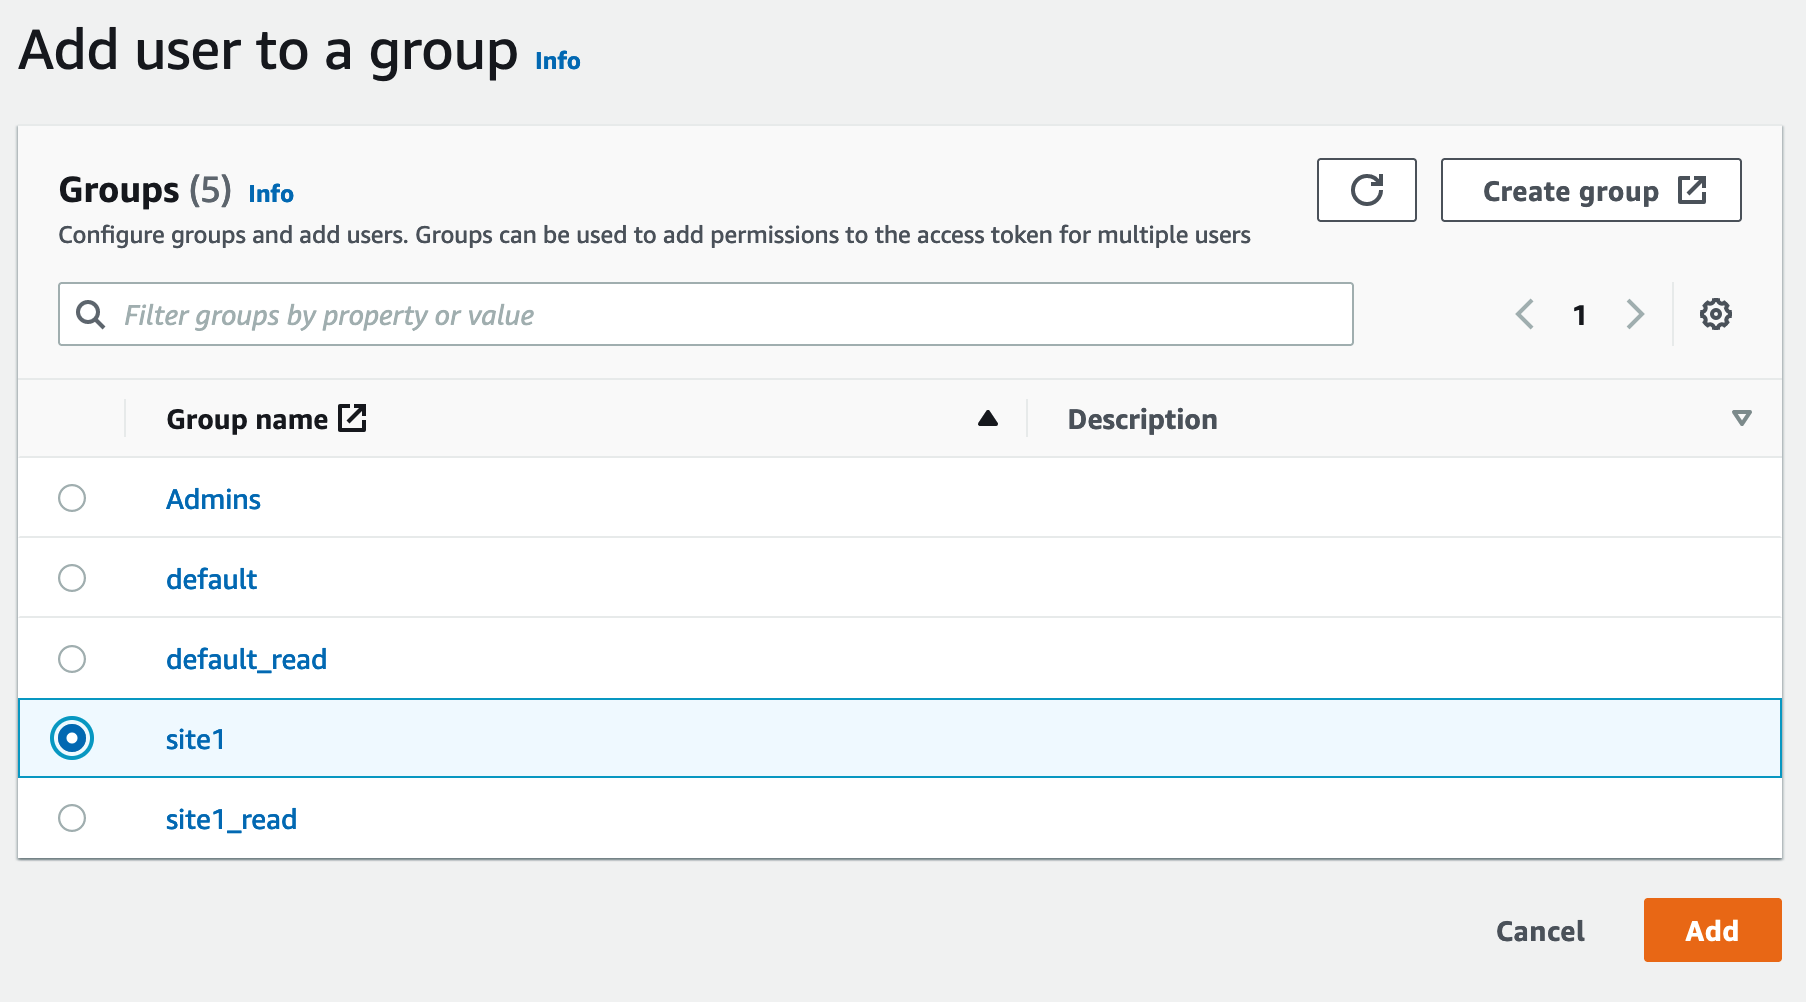
Task: Click the refresh groups icon button
Action: pyautogui.click(x=1366, y=190)
